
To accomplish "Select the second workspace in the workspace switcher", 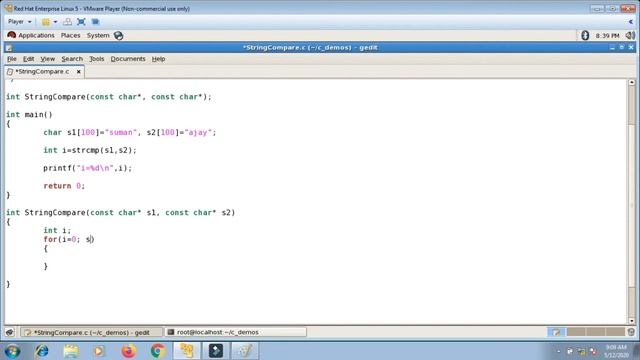I will (576, 332).
